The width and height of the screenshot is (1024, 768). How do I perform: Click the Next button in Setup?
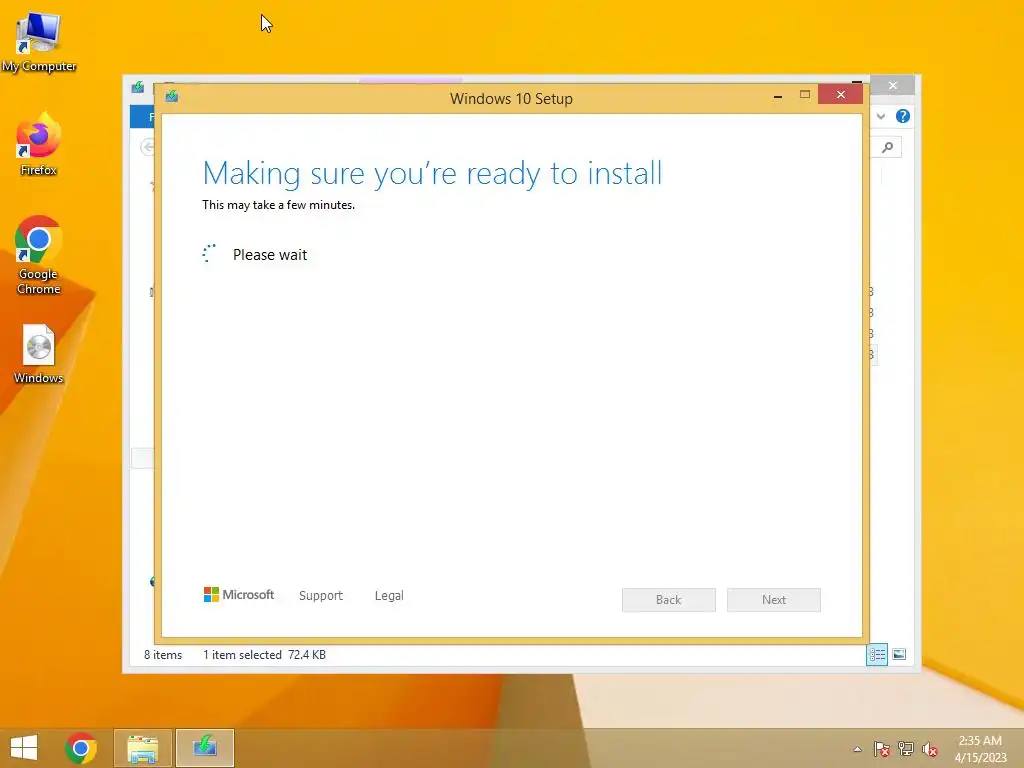pos(774,600)
